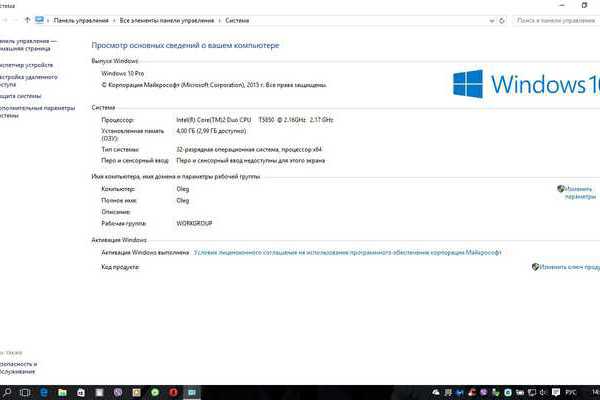The image size is (600, 400).
Task: Click Изменить параметры link with shield
Action: [x=580, y=193]
